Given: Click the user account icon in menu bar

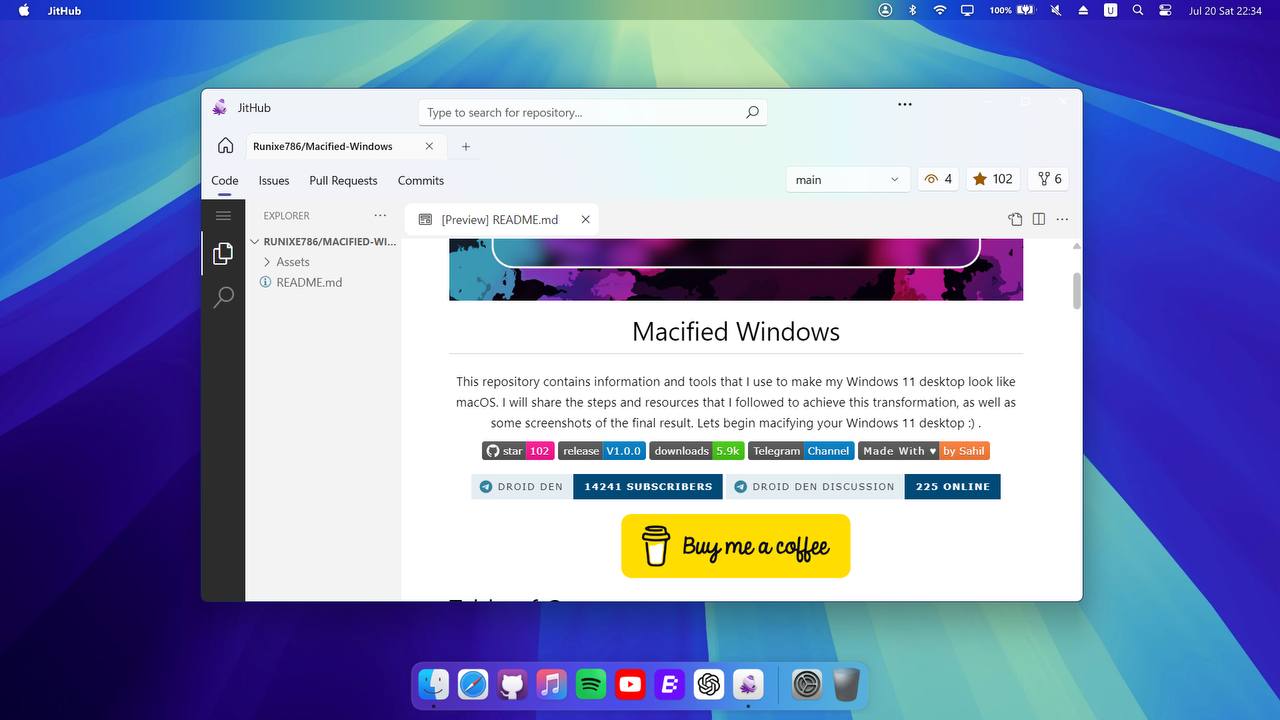Looking at the screenshot, I should 885,10.
